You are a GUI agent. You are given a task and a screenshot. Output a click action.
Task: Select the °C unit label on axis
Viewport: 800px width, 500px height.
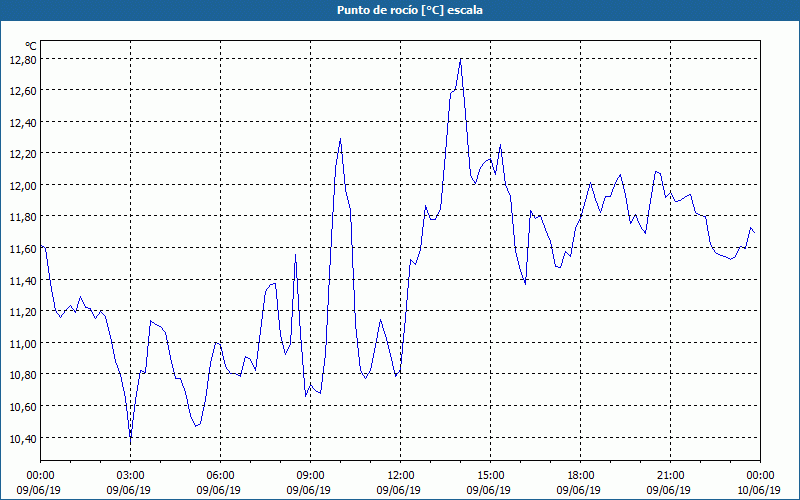coord(31,46)
